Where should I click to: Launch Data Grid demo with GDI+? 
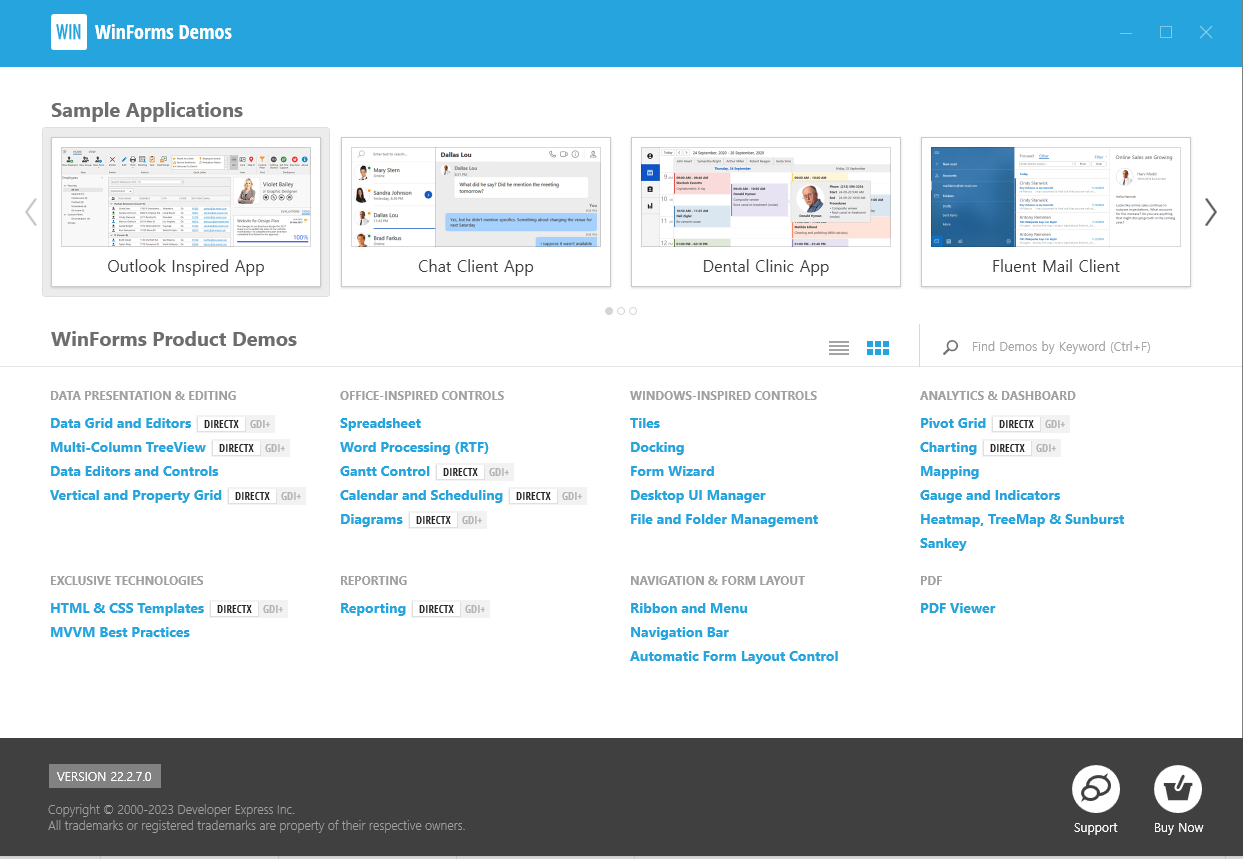(260, 424)
